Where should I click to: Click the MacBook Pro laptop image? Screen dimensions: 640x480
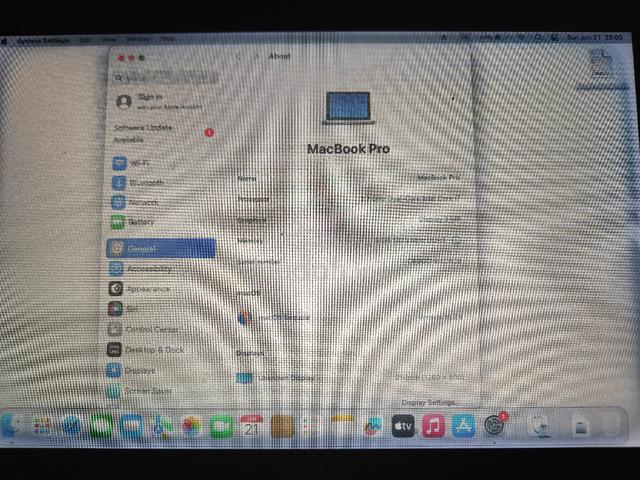(348, 108)
